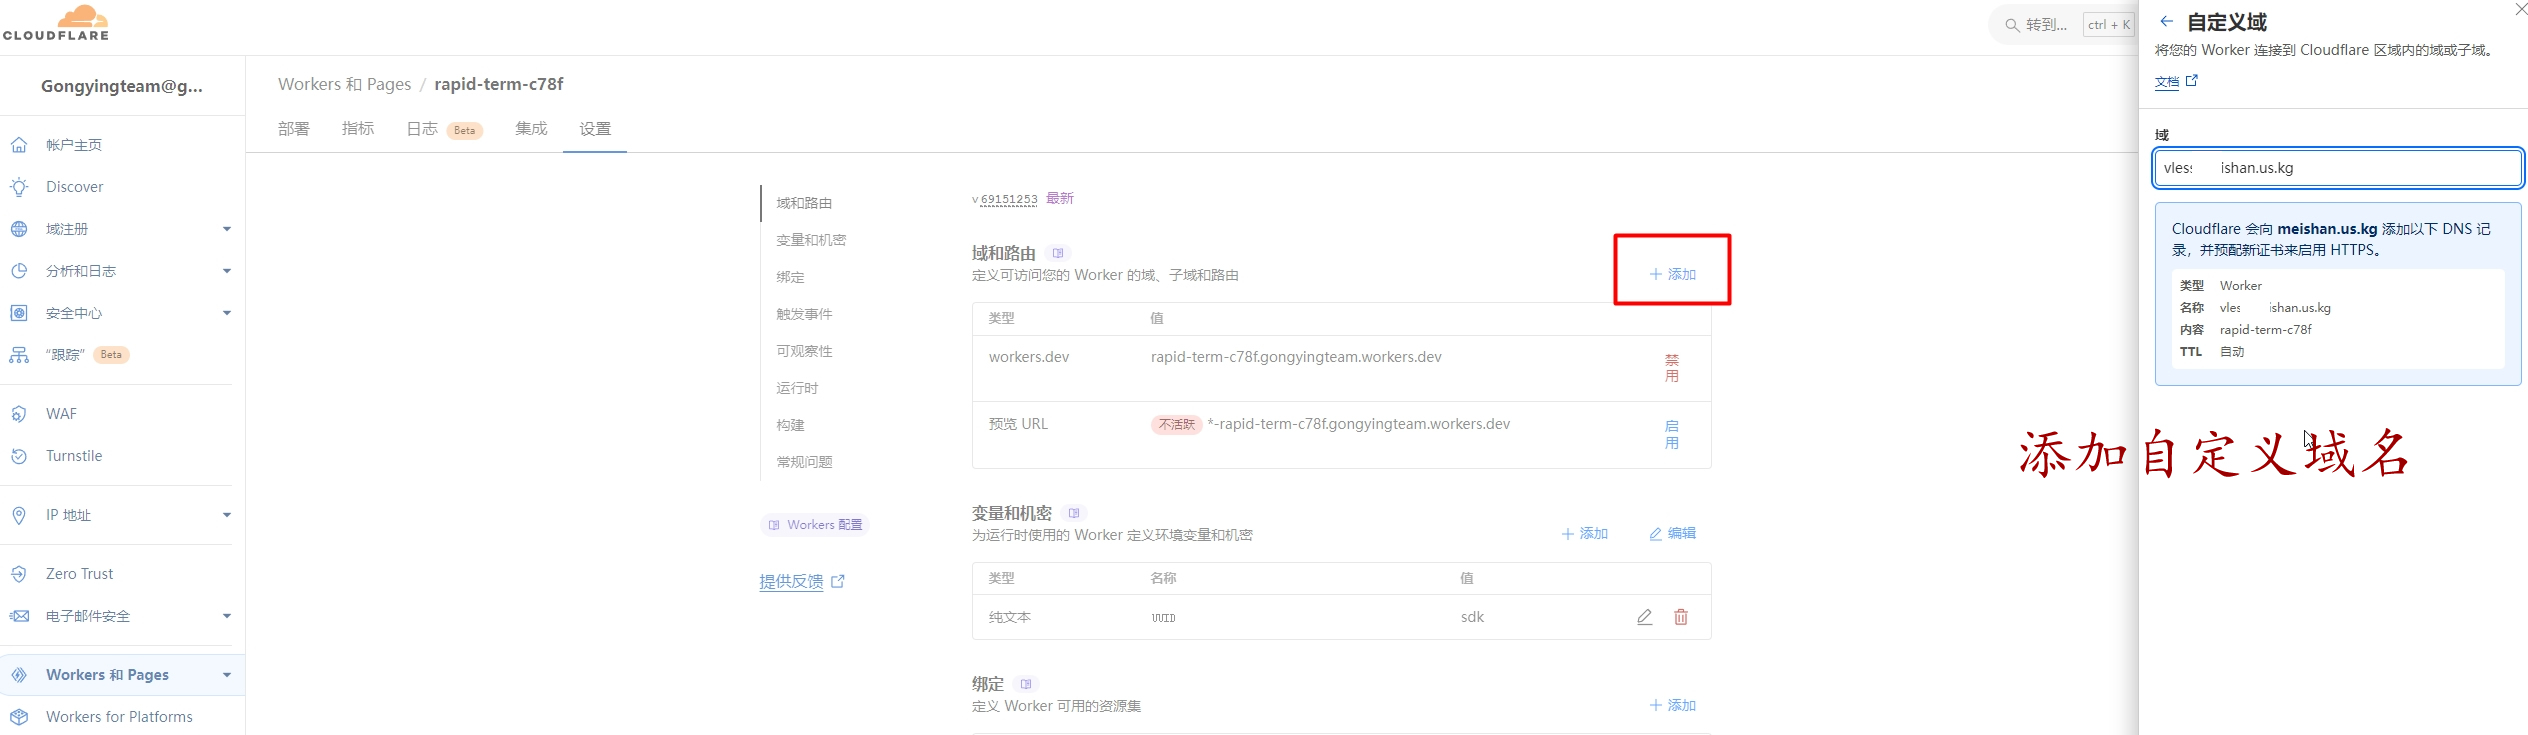Click the Workers 和 Pages breadcrumb
The height and width of the screenshot is (735, 2528).
point(344,84)
